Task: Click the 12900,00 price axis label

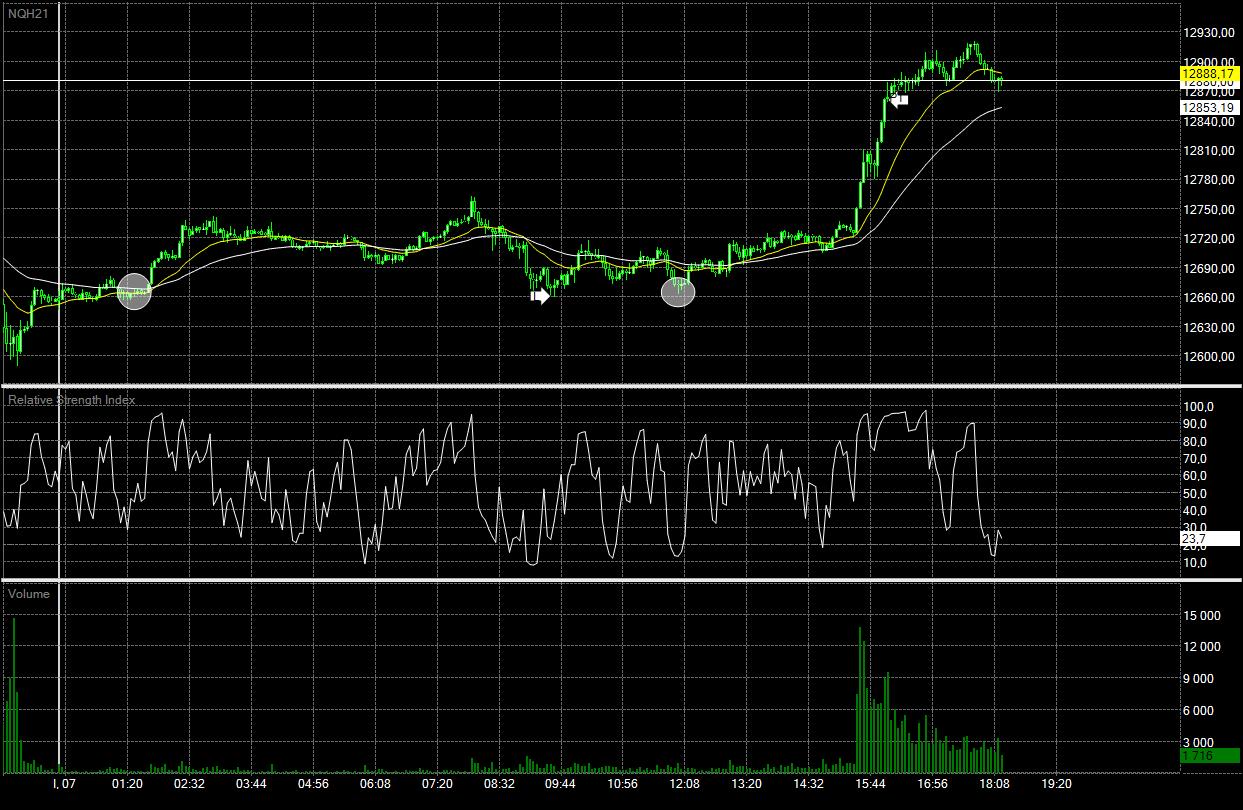Action: (x=1208, y=62)
